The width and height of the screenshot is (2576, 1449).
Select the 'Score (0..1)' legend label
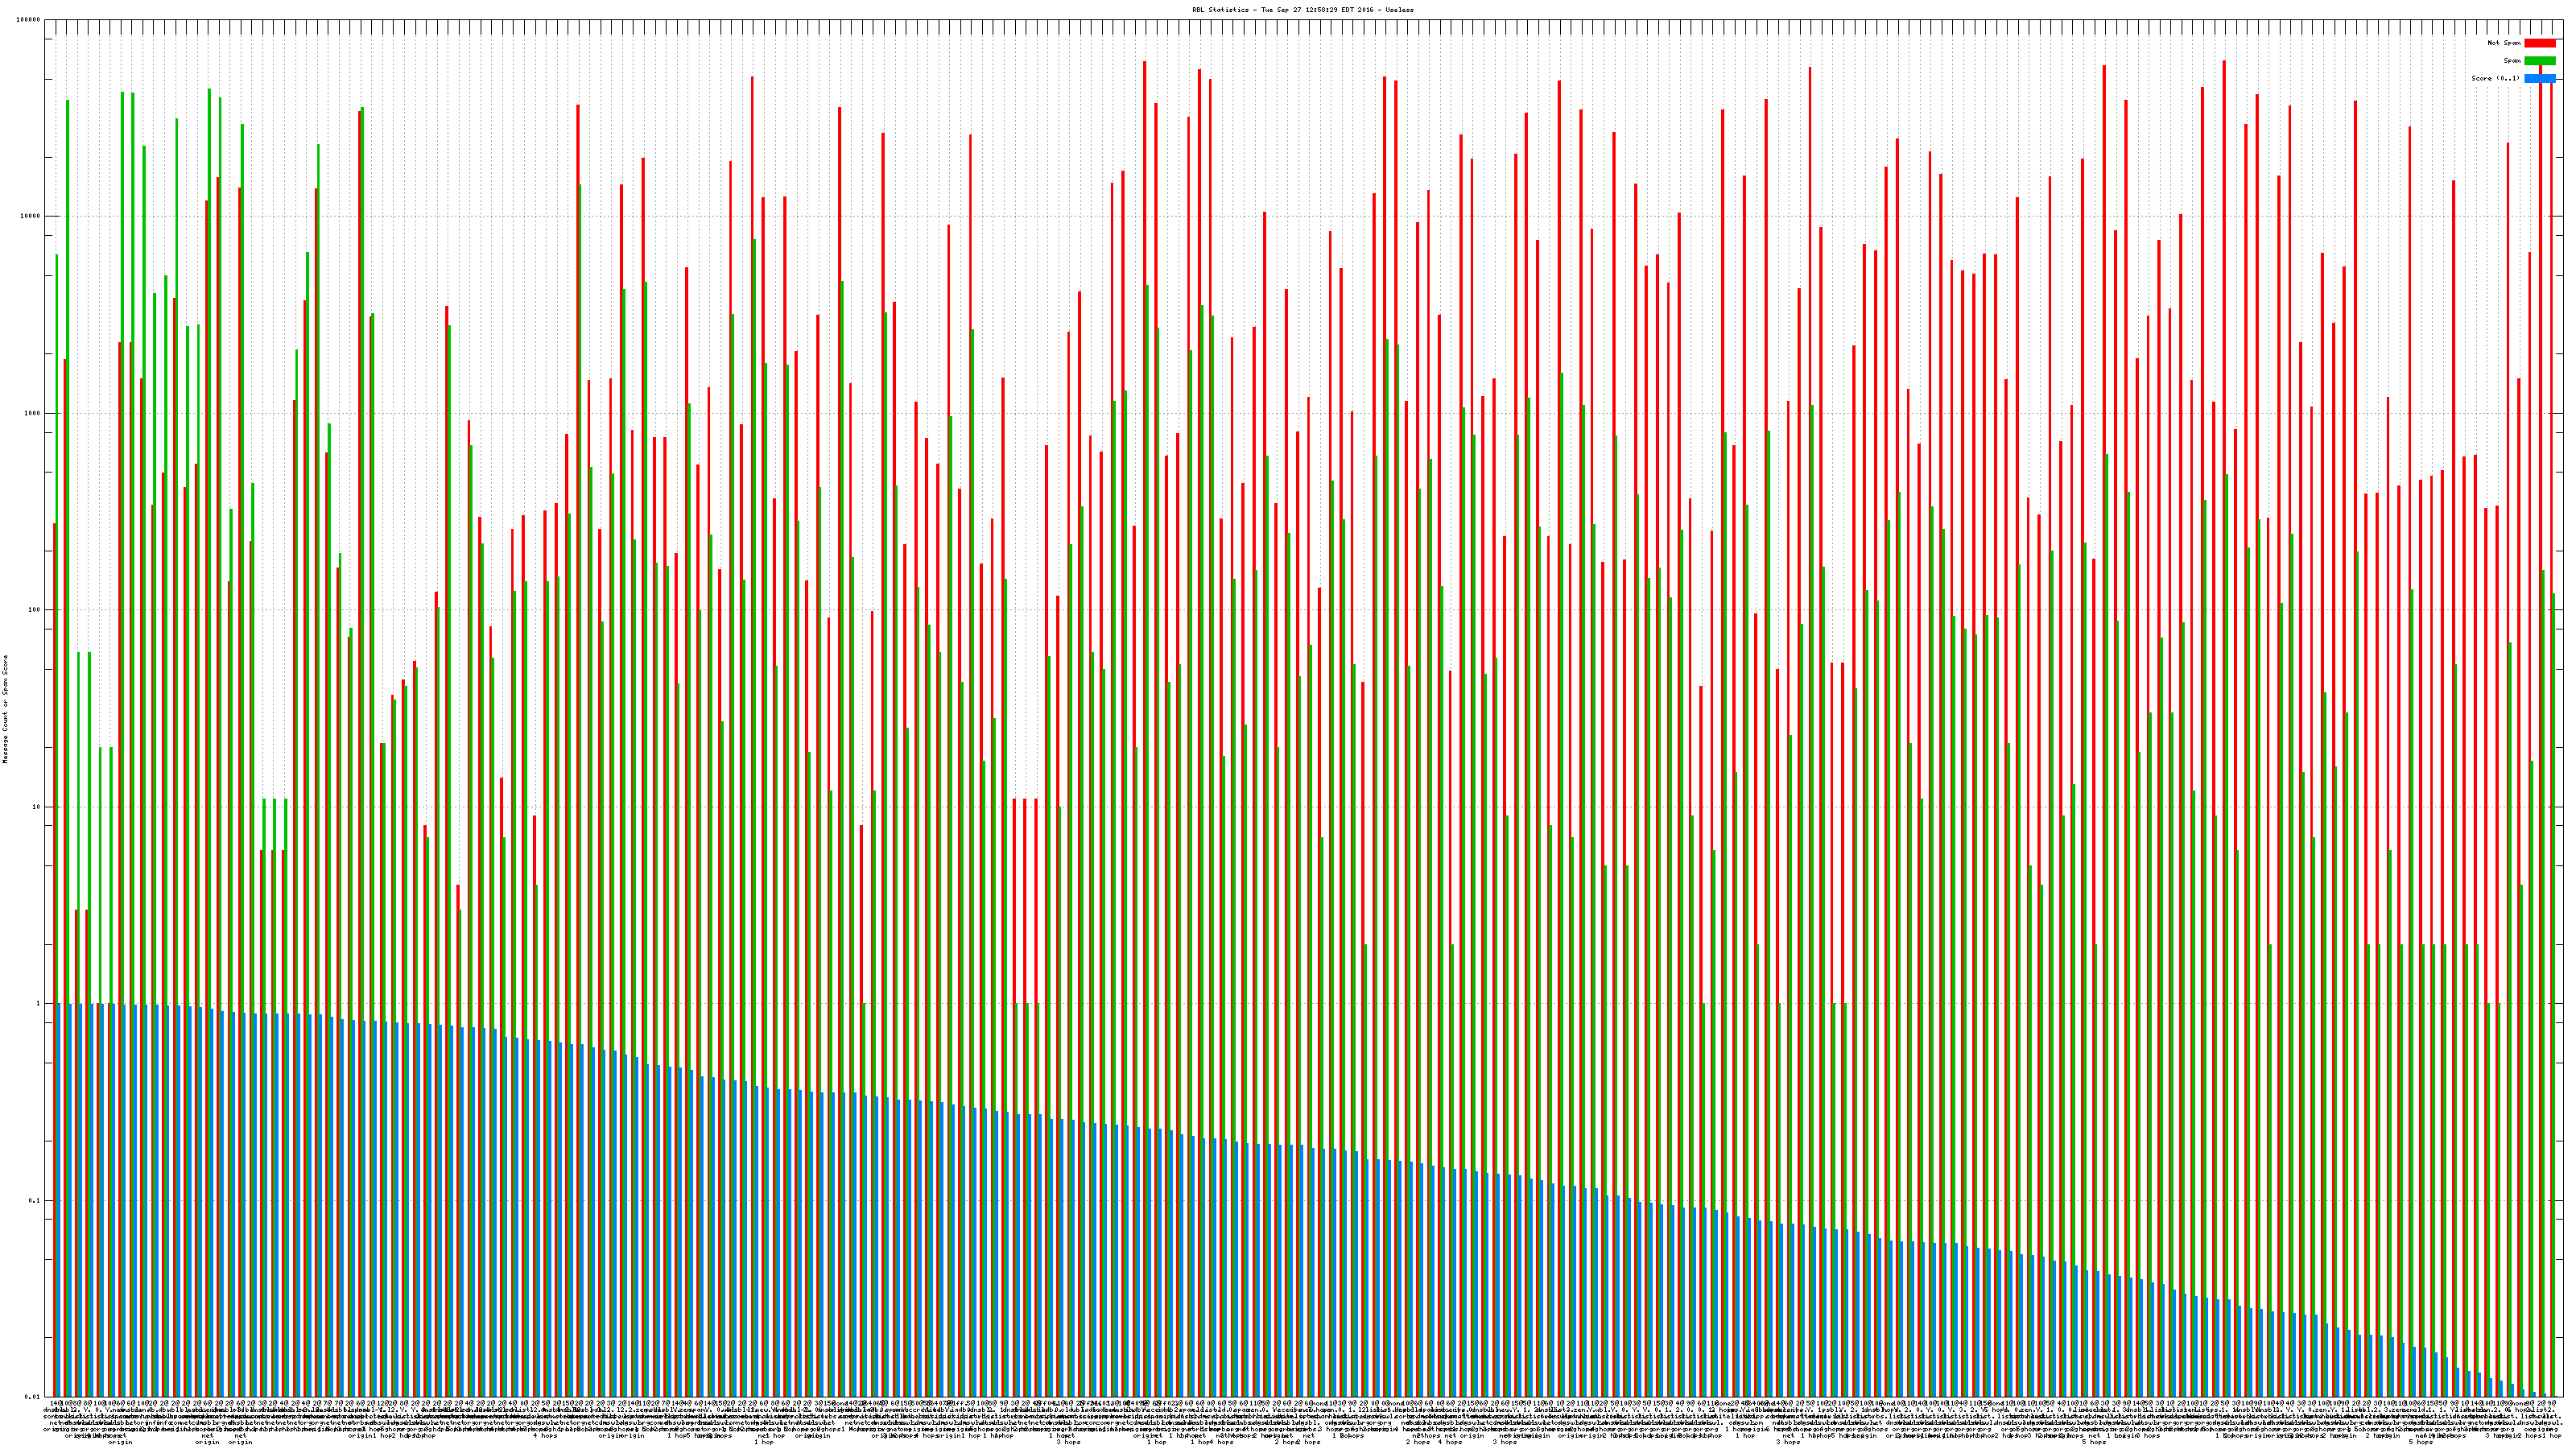click(2497, 78)
